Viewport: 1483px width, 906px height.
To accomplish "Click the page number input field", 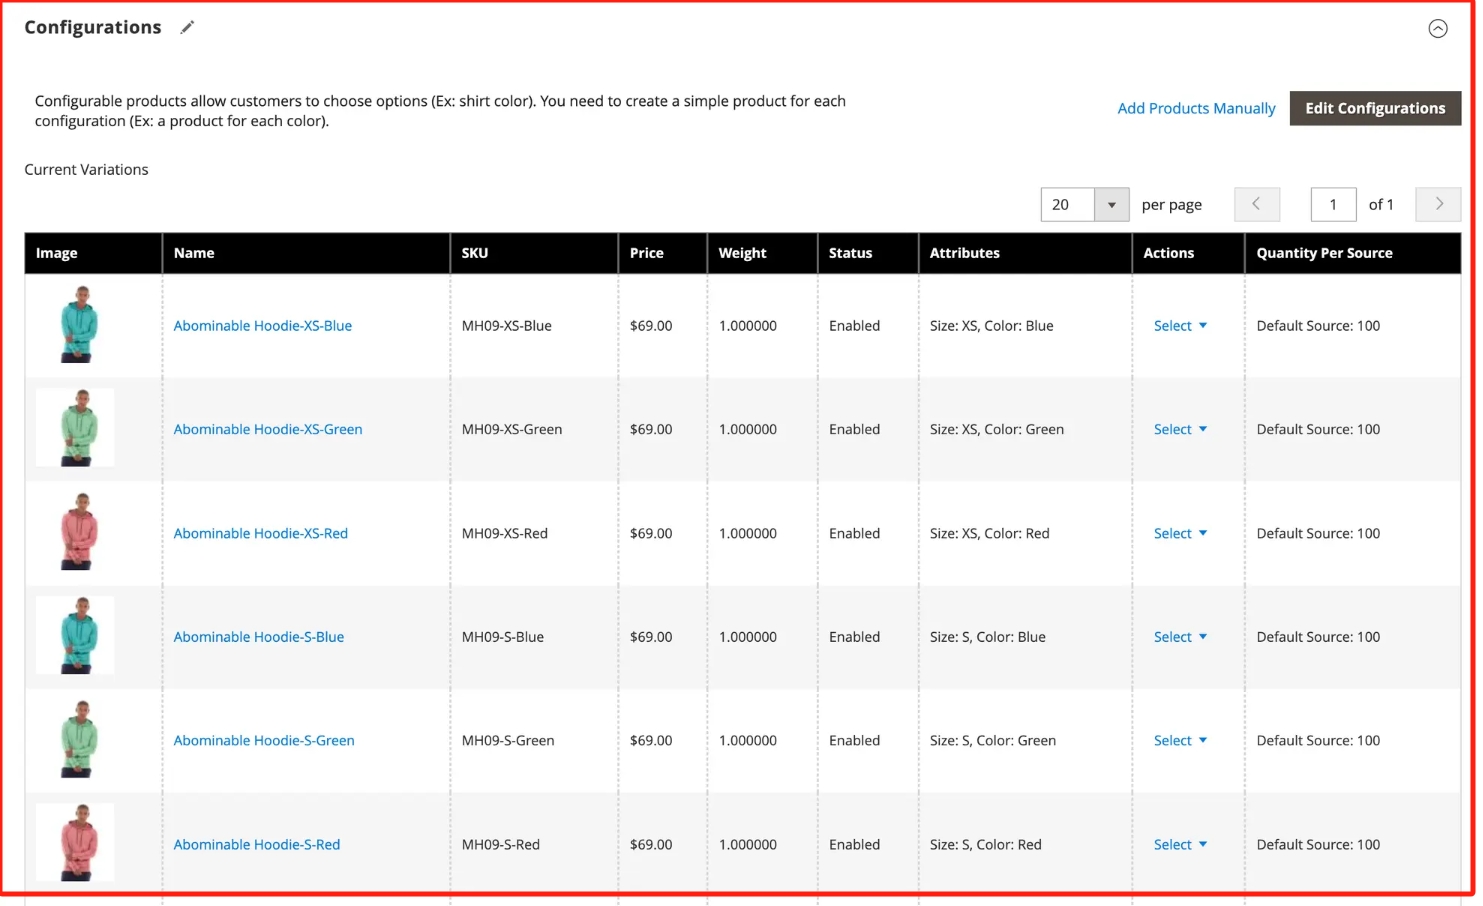I will [x=1332, y=205].
